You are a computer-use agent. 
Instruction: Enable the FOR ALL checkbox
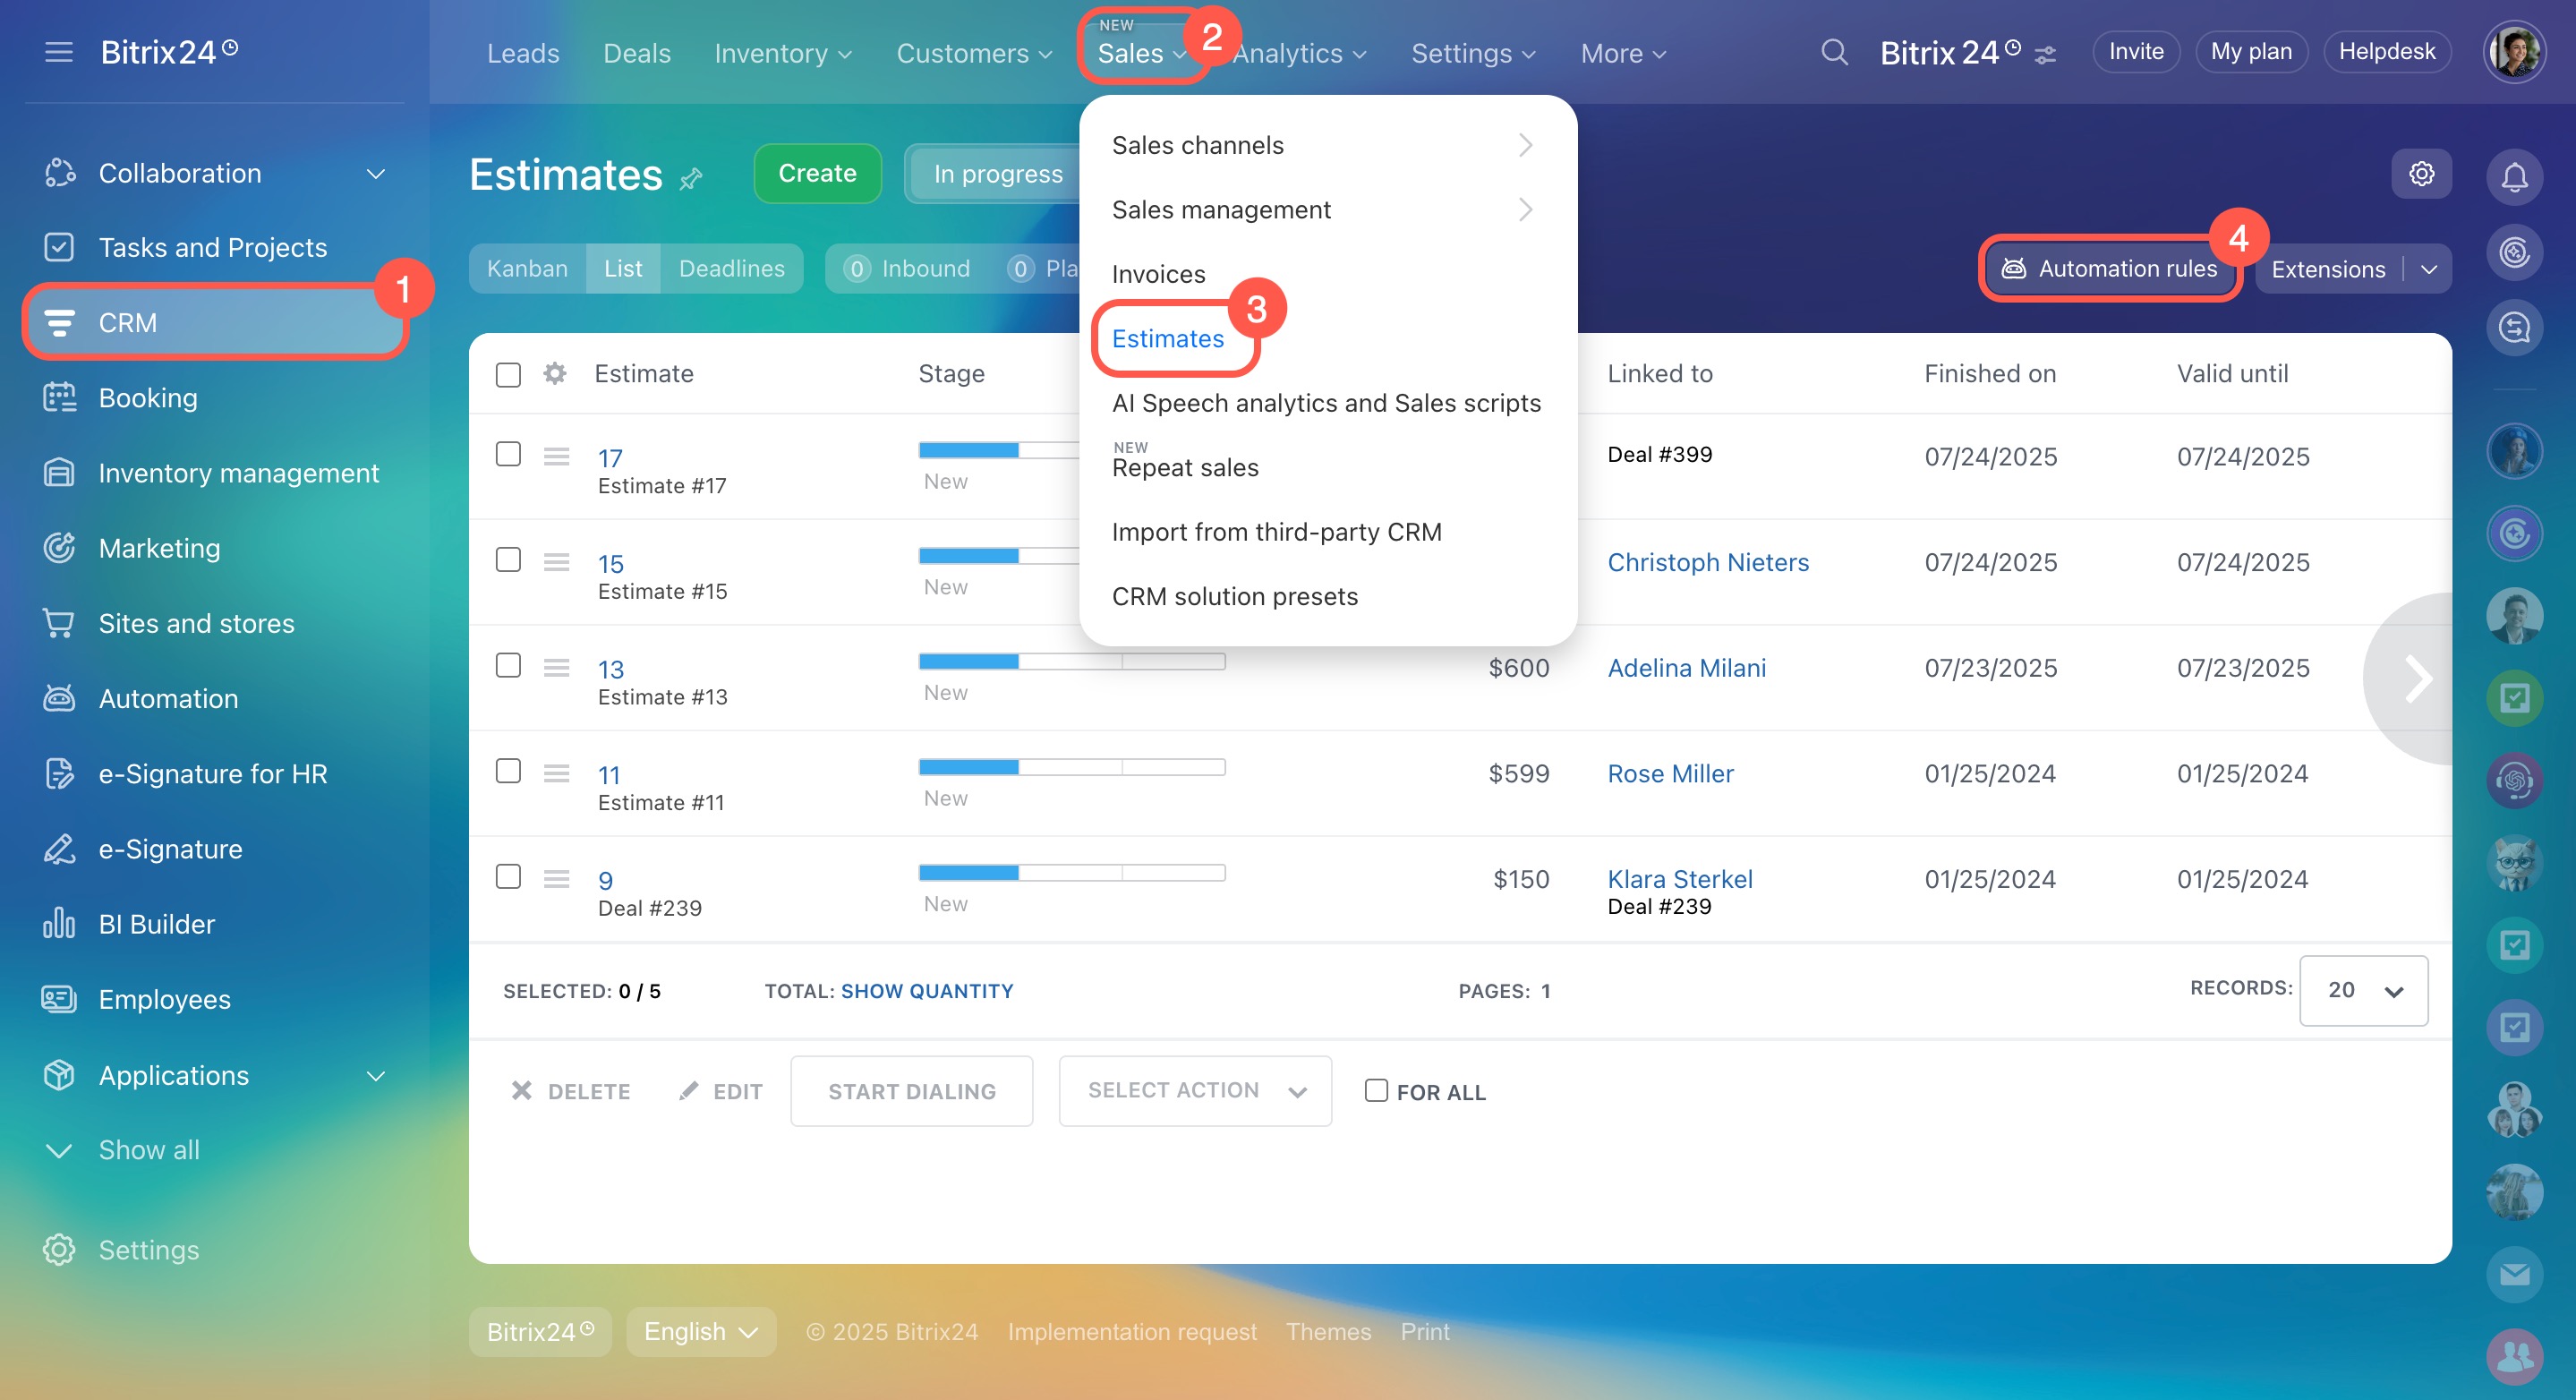[x=1376, y=1090]
